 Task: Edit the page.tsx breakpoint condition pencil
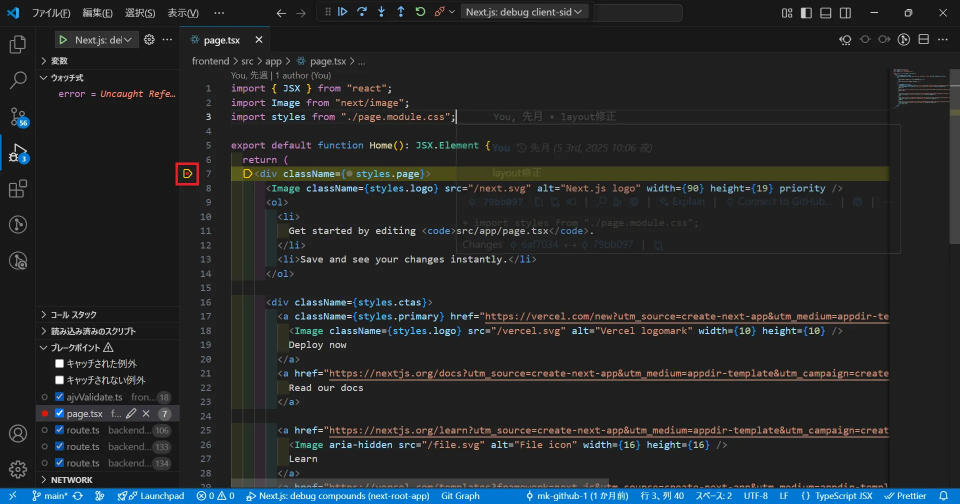pyautogui.click(x=131, y=413)
